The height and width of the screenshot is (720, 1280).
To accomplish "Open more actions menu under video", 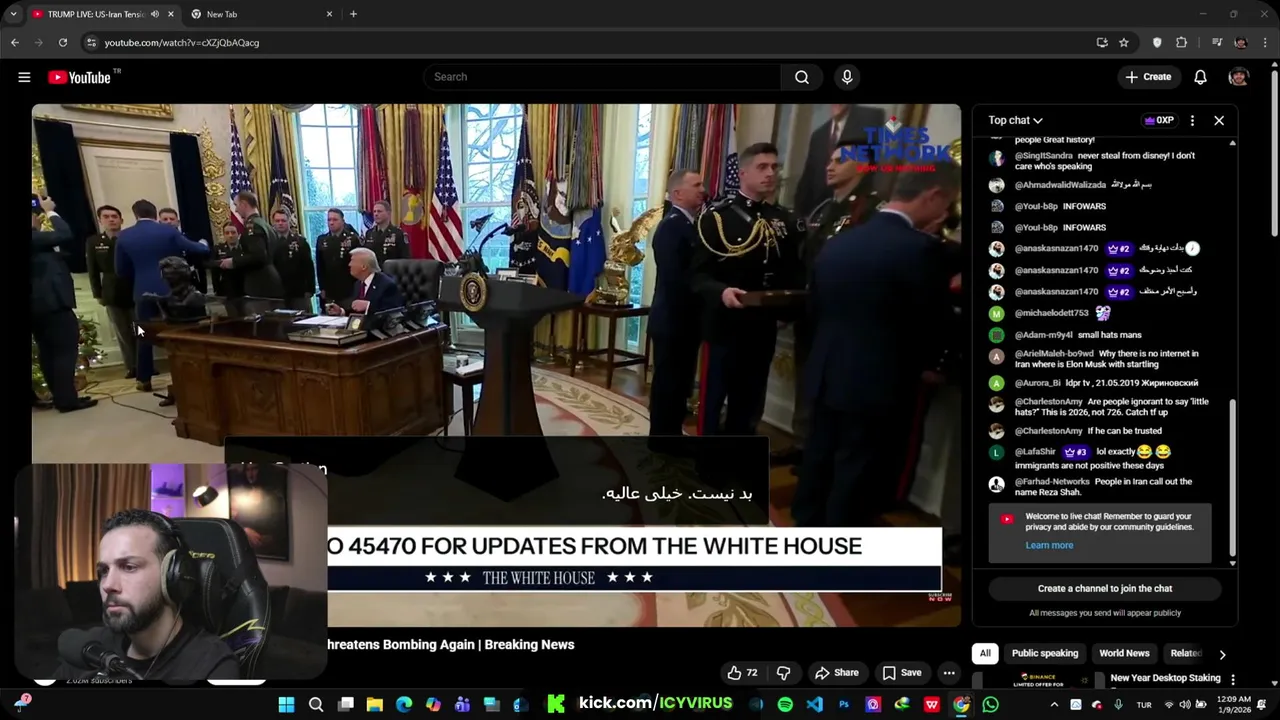I will (x=949, y=672).
